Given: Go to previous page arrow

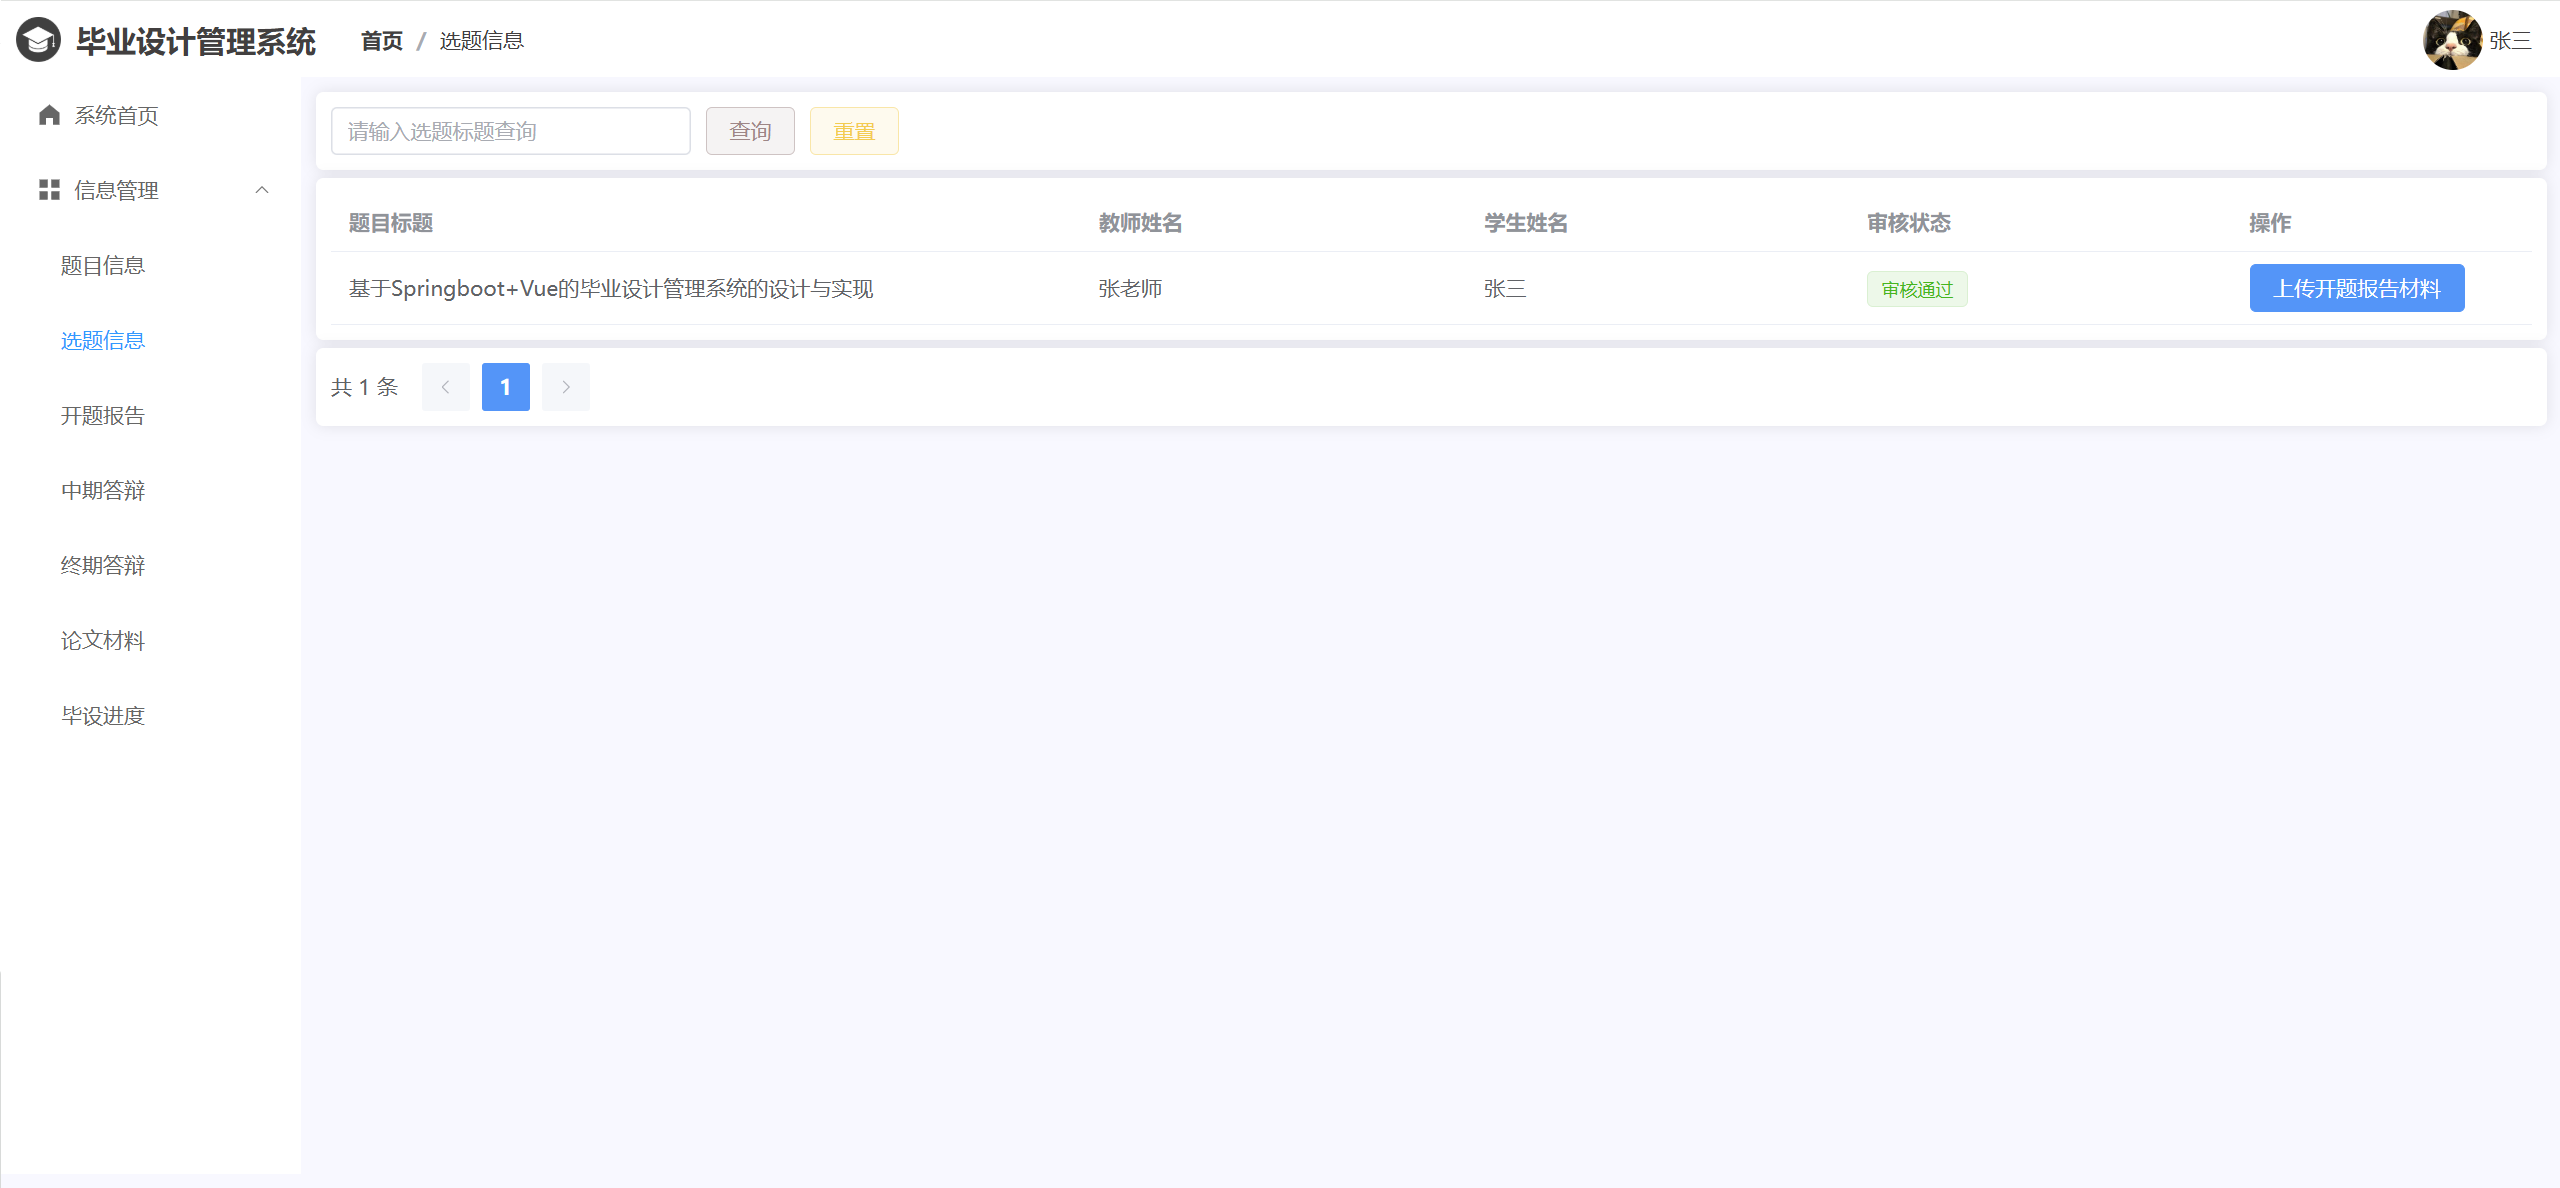Looking at the screenshot, I should (446, 387).
